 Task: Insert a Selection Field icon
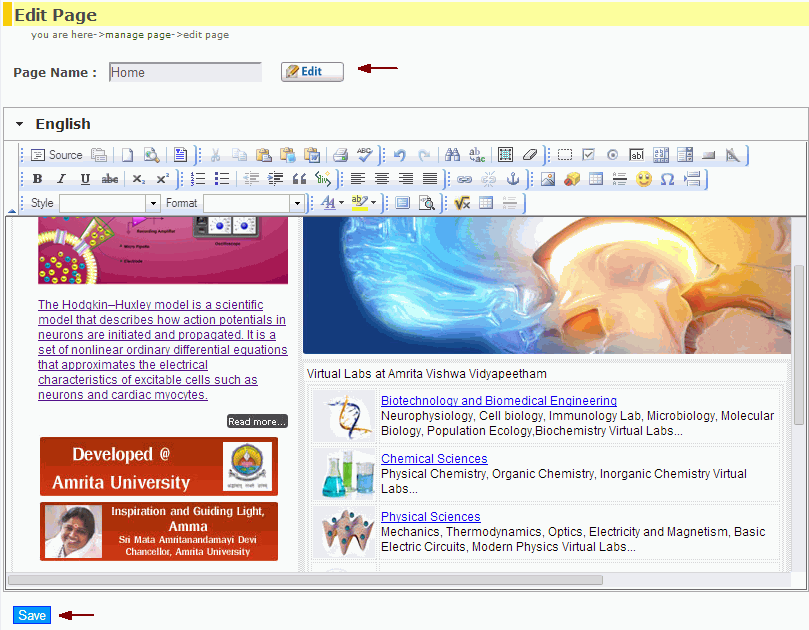click(x=685, y=155)
